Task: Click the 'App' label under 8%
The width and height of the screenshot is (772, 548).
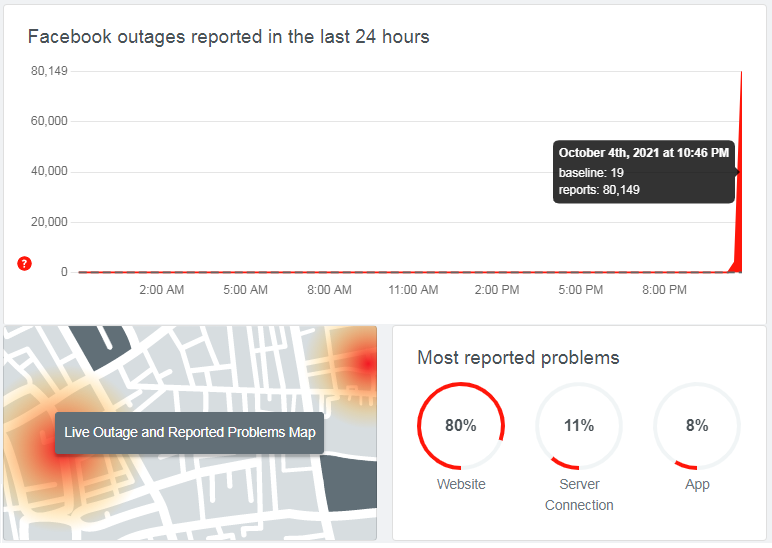Action: click(x=697, y=484)
